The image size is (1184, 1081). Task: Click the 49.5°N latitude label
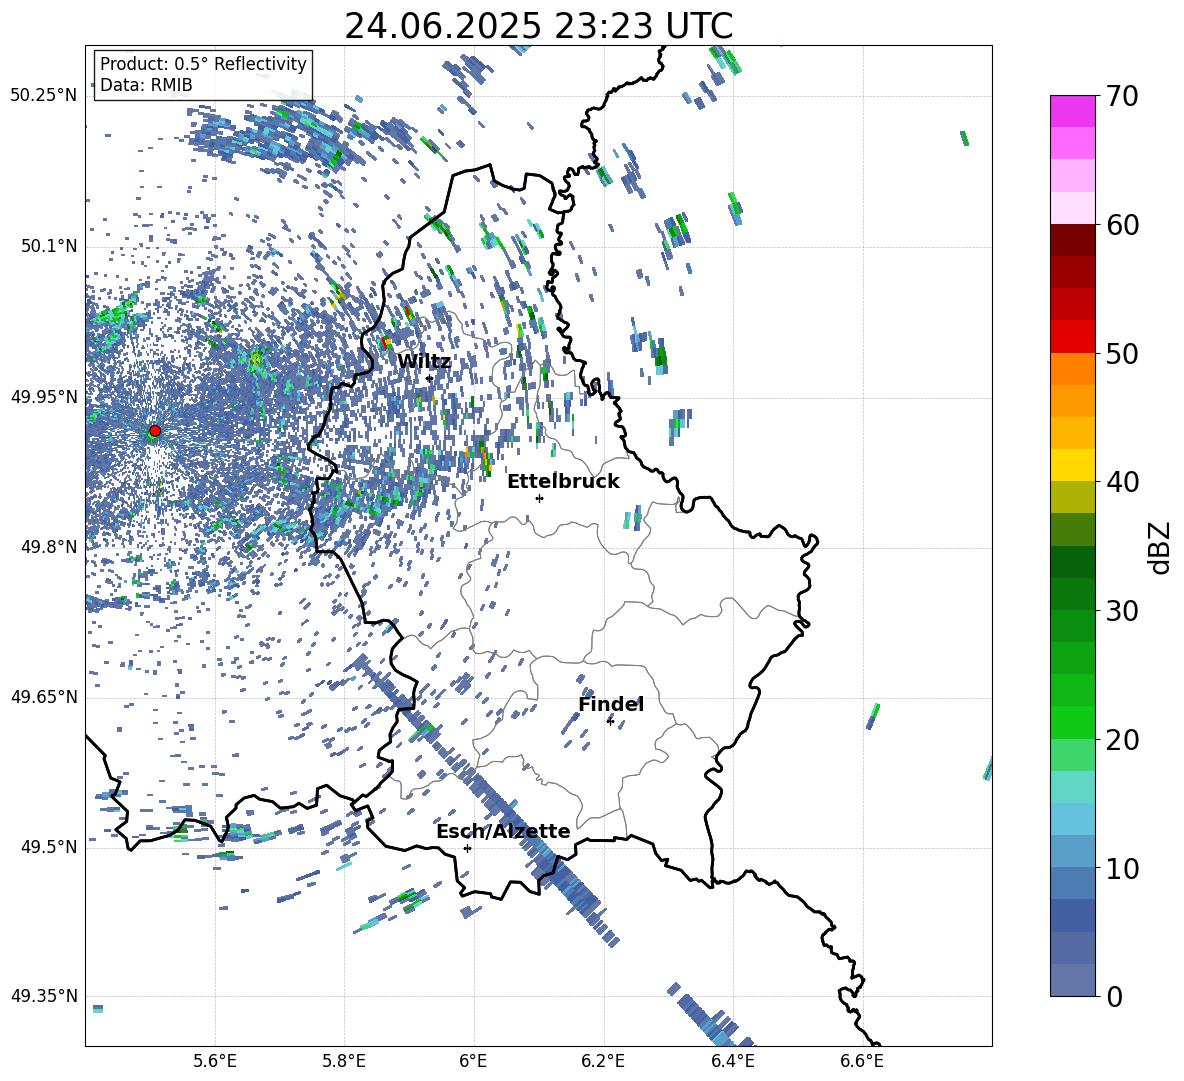click(48, 846)
